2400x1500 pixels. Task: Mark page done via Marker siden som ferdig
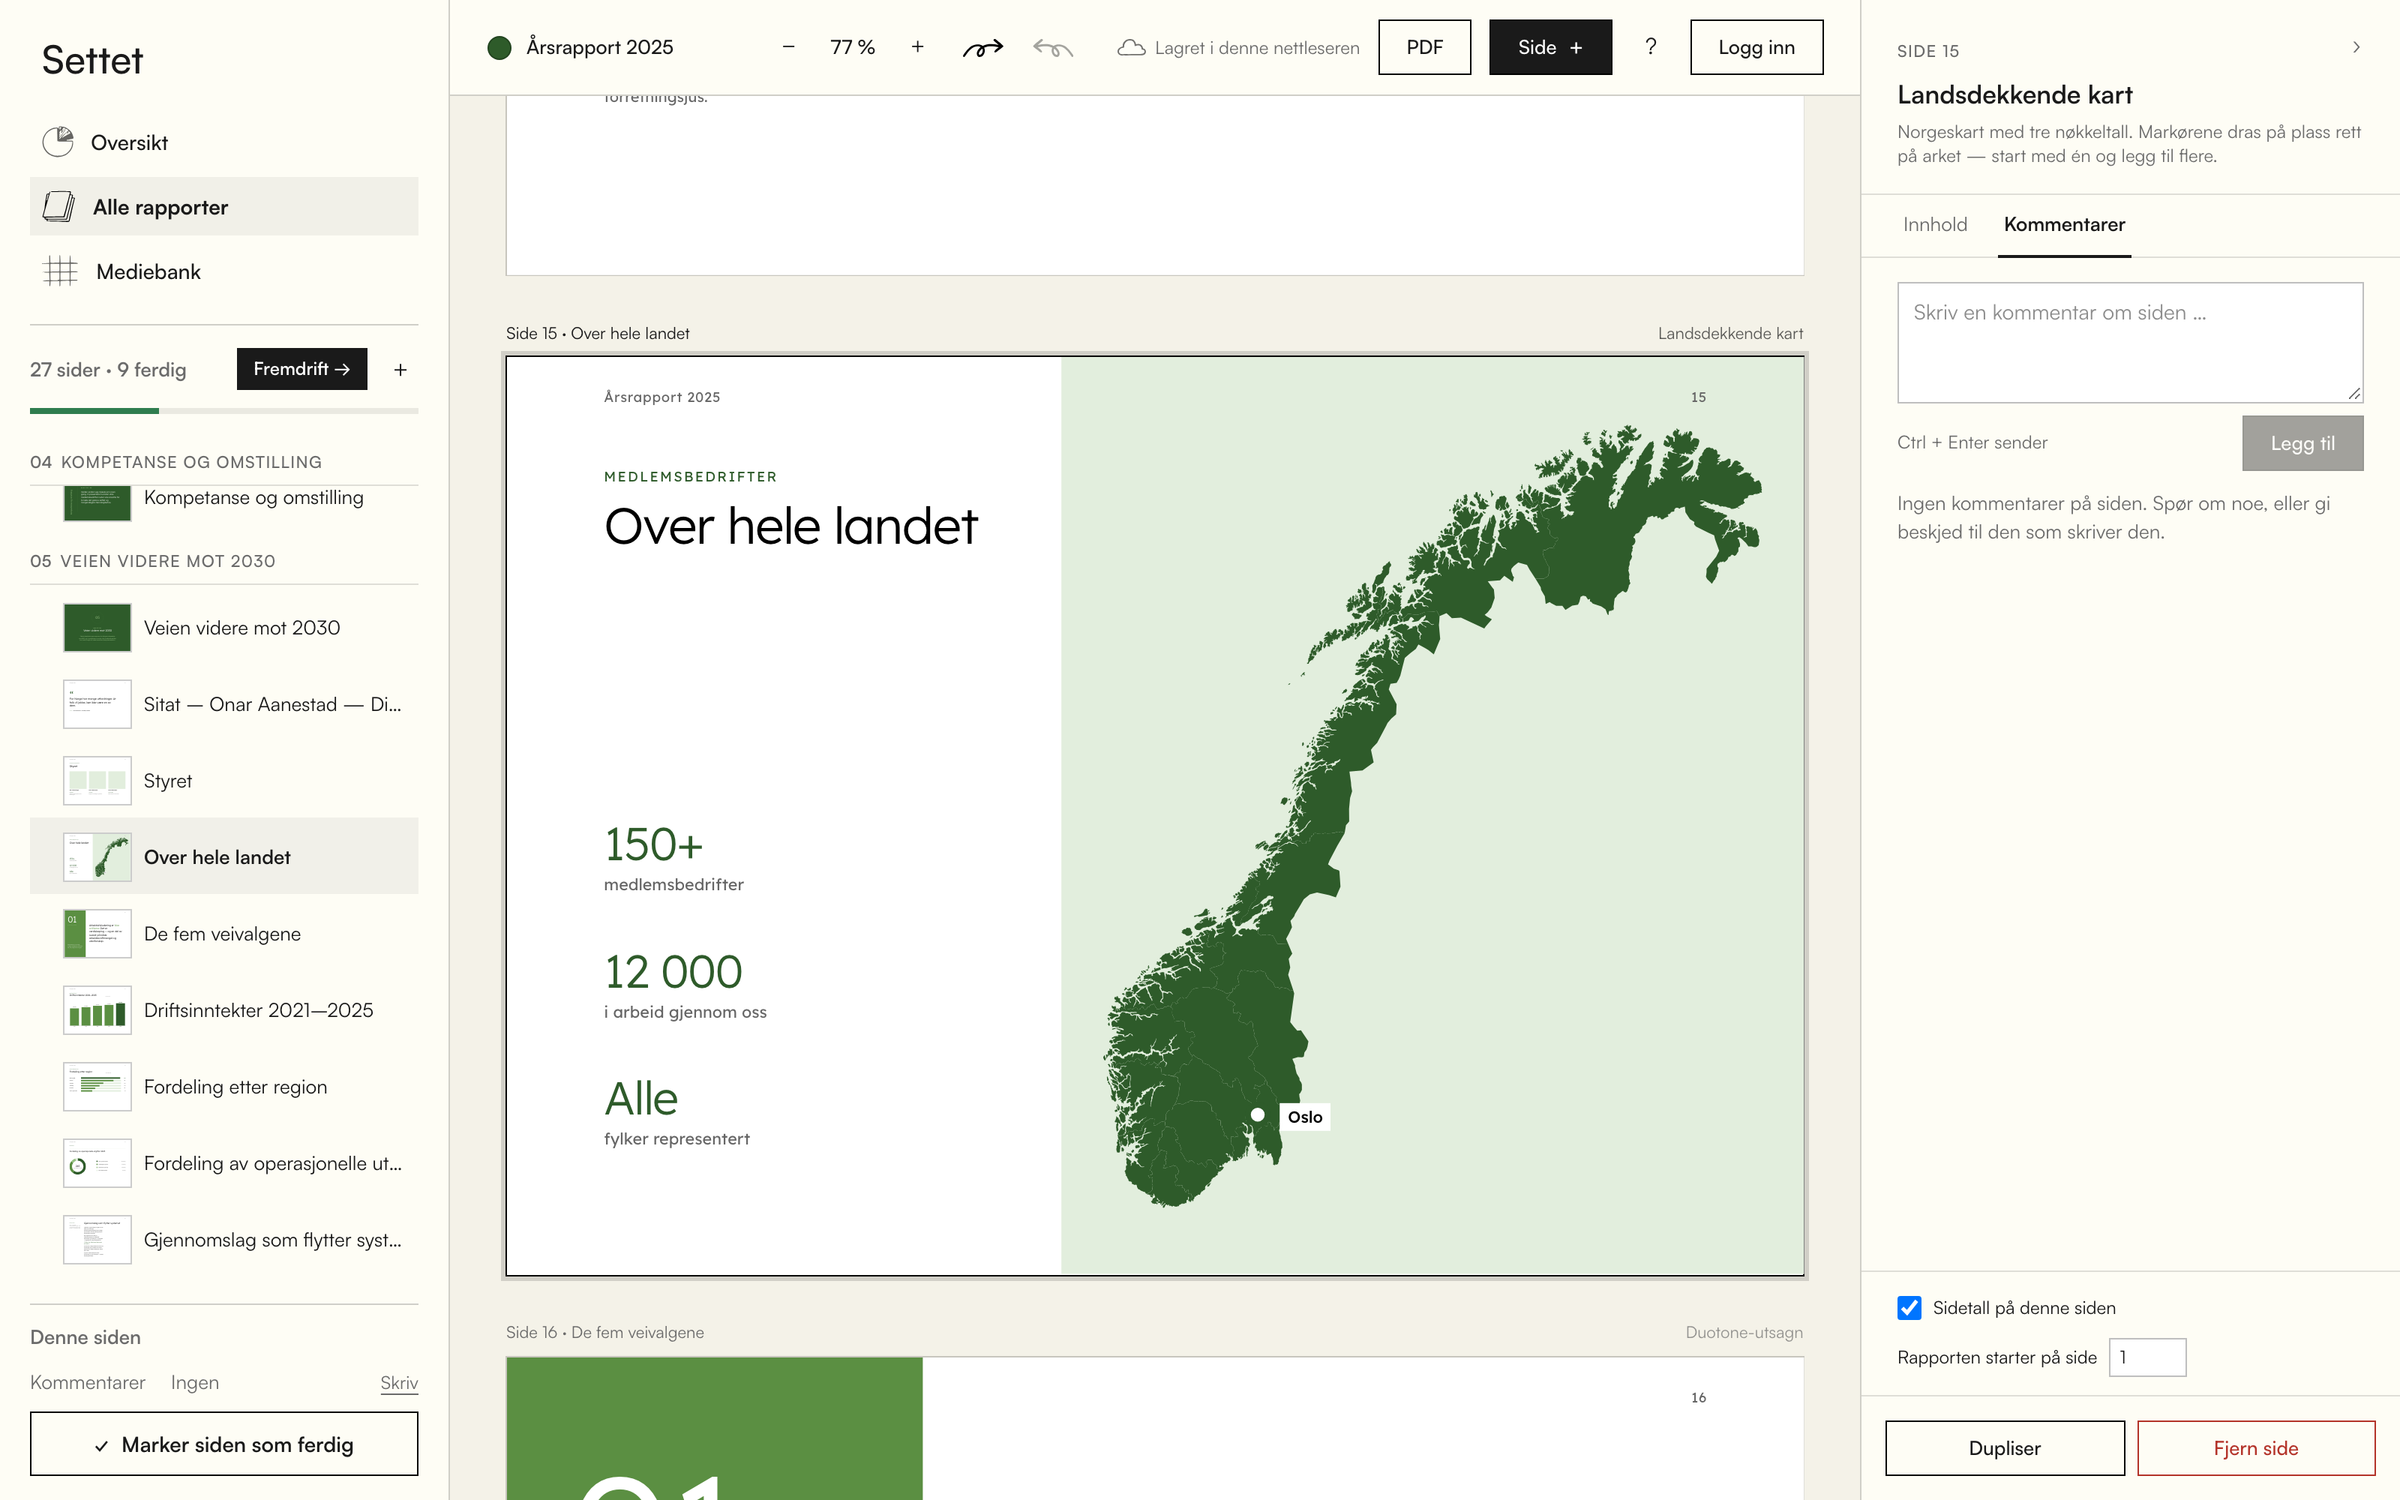pyautogui.click(x=224, y=1444)
